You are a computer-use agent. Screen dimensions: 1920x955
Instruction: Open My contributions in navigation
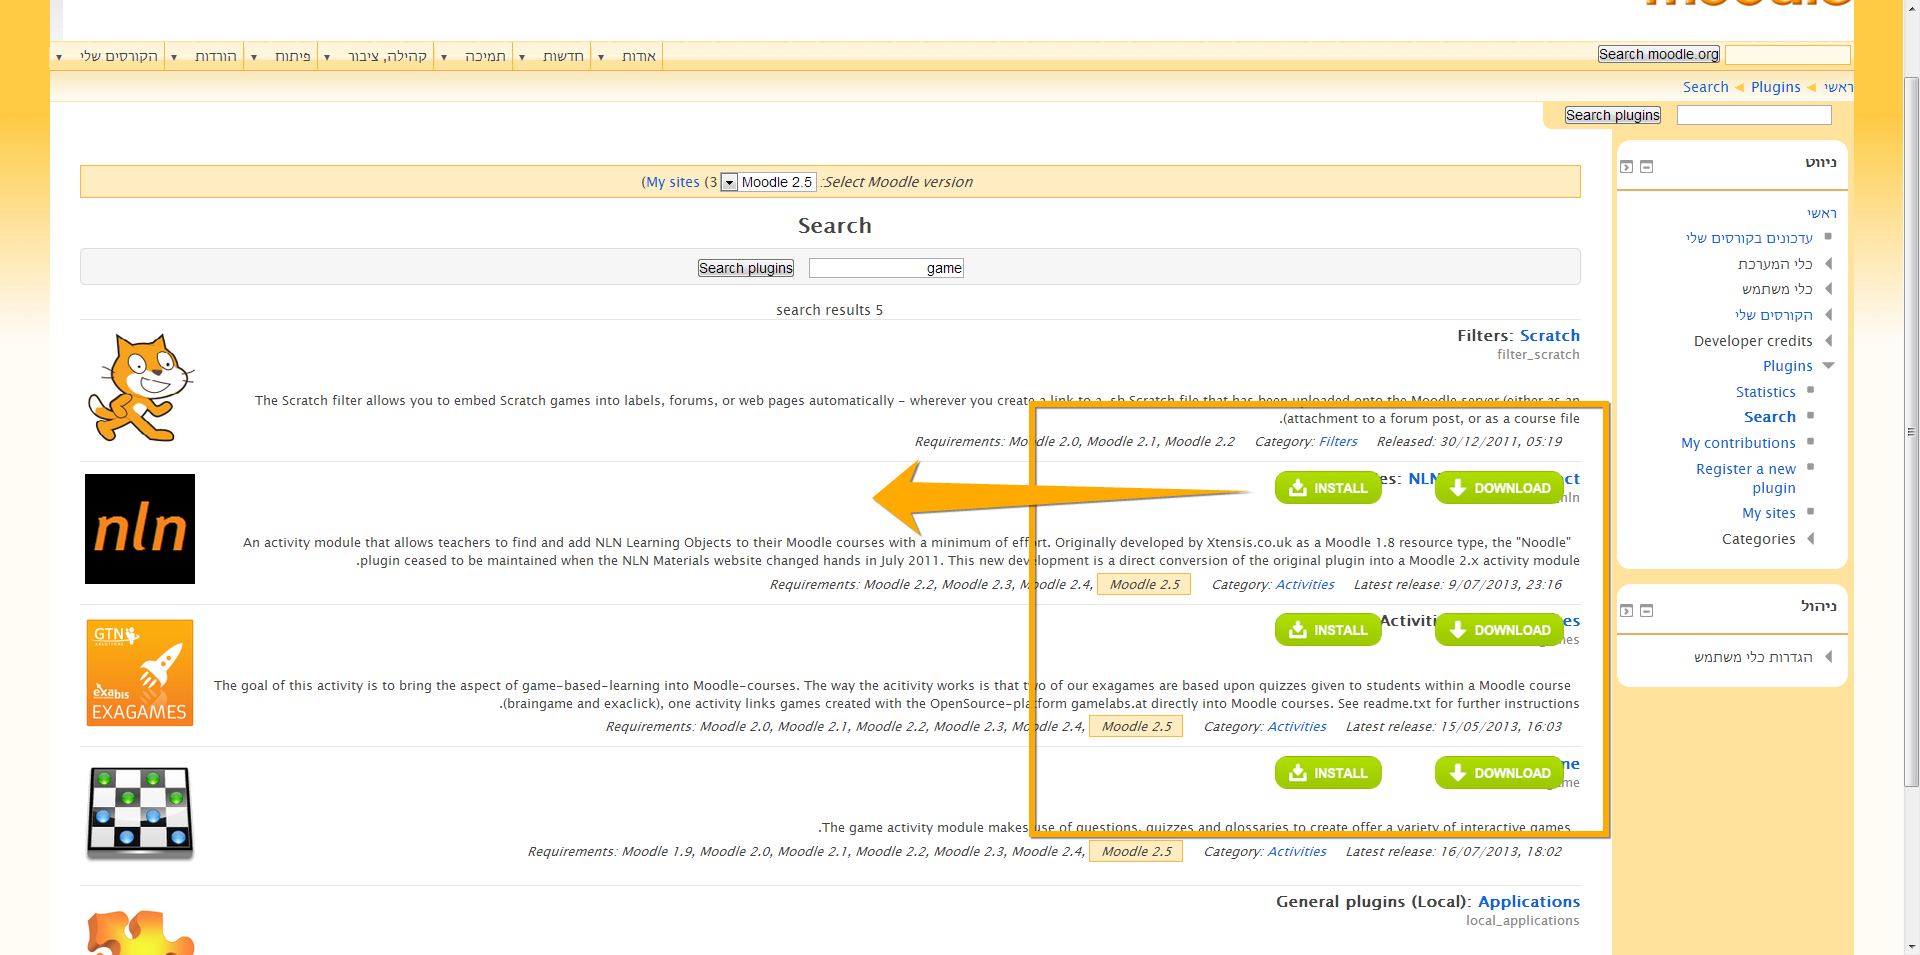1738,443
